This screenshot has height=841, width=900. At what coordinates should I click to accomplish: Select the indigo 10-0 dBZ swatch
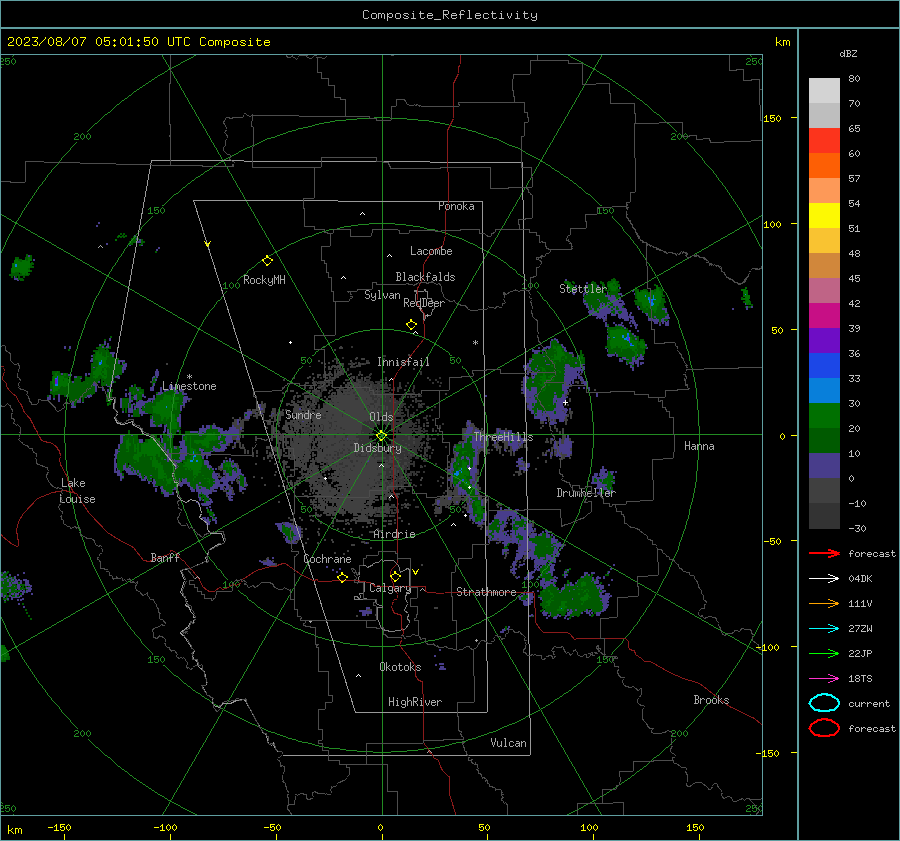click(824, 466)
